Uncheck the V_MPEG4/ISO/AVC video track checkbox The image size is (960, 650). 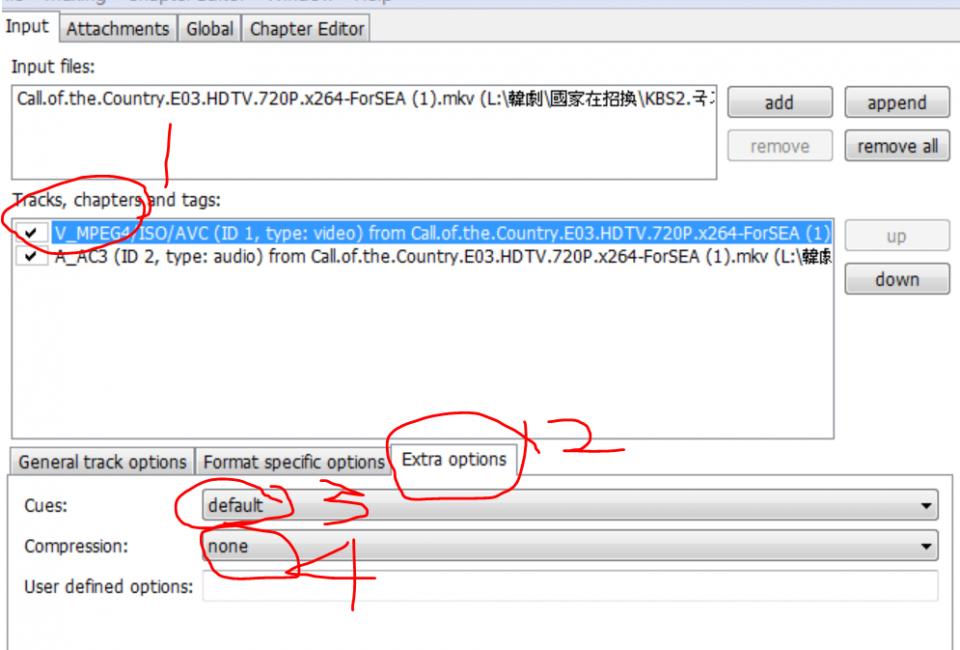click(31, 233)
